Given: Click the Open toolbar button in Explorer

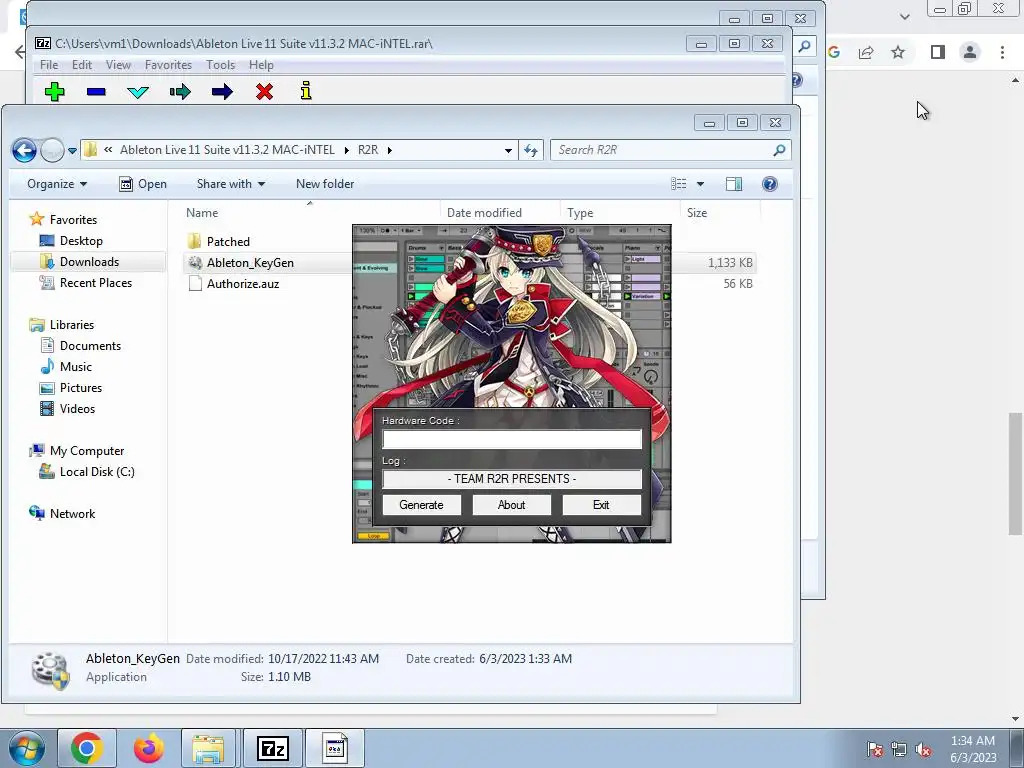Looking at the screenshot, I should pos(143,184).
